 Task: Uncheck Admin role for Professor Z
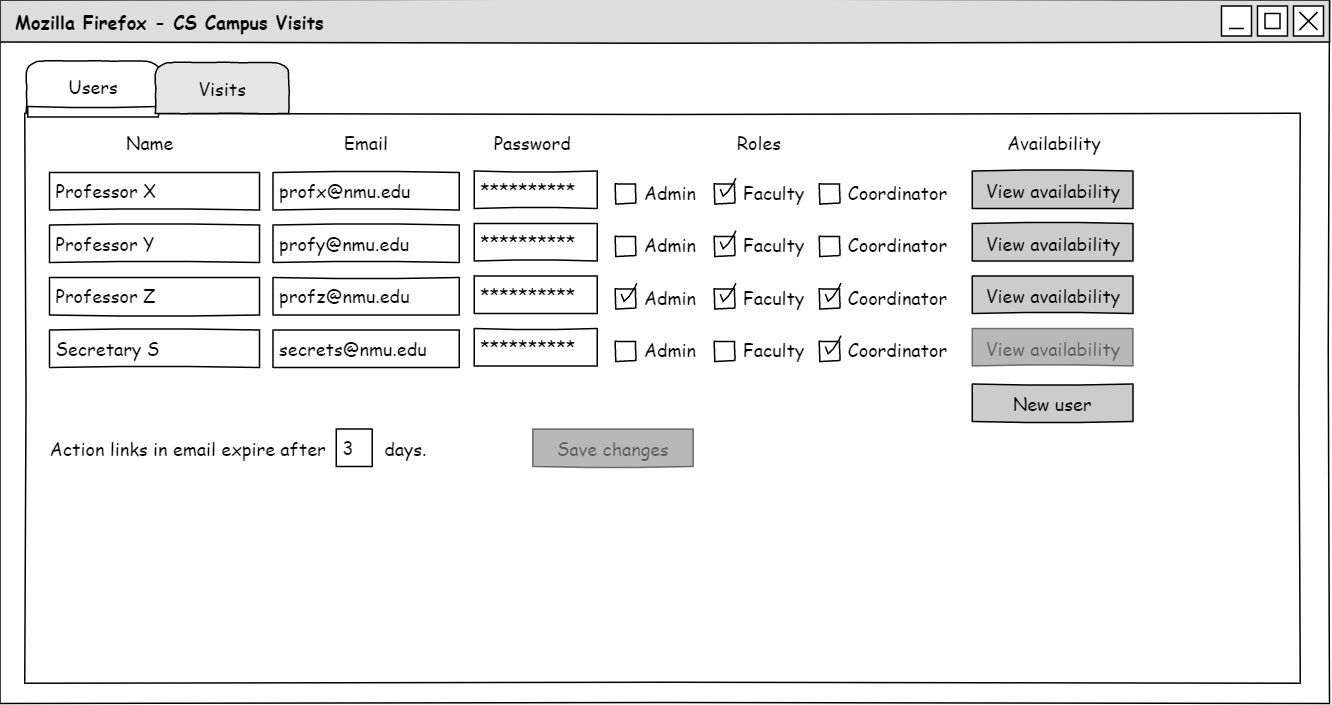point(625,298)
